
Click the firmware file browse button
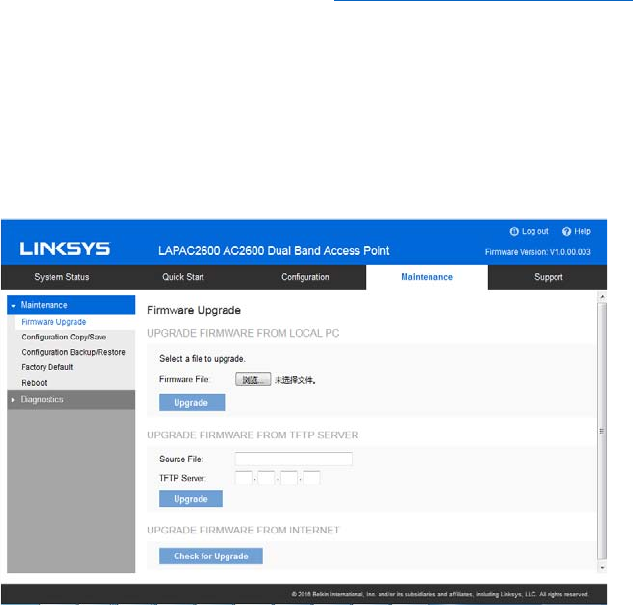253,379
